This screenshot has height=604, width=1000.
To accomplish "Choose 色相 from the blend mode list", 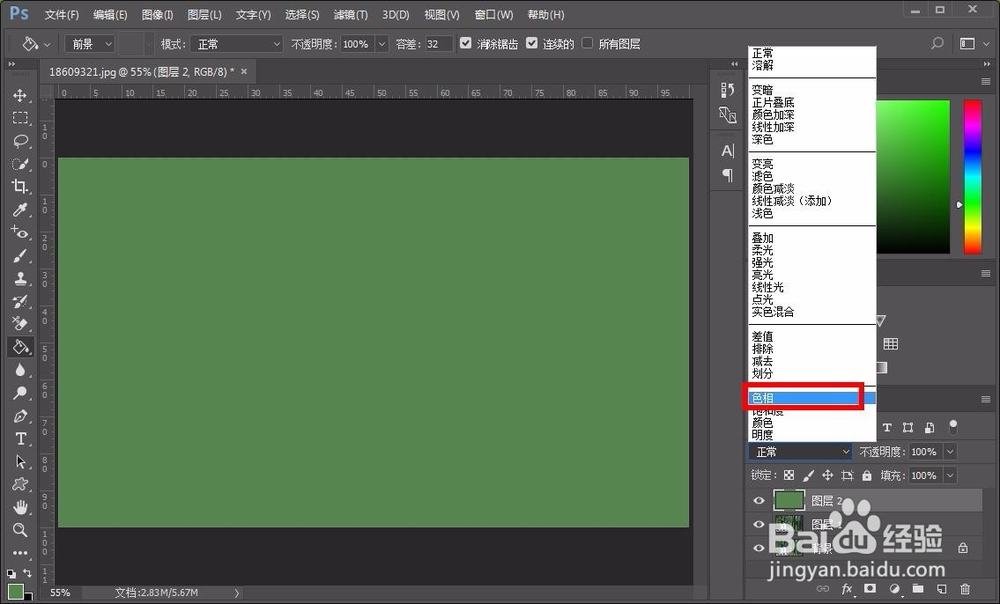I will point(812,398).
